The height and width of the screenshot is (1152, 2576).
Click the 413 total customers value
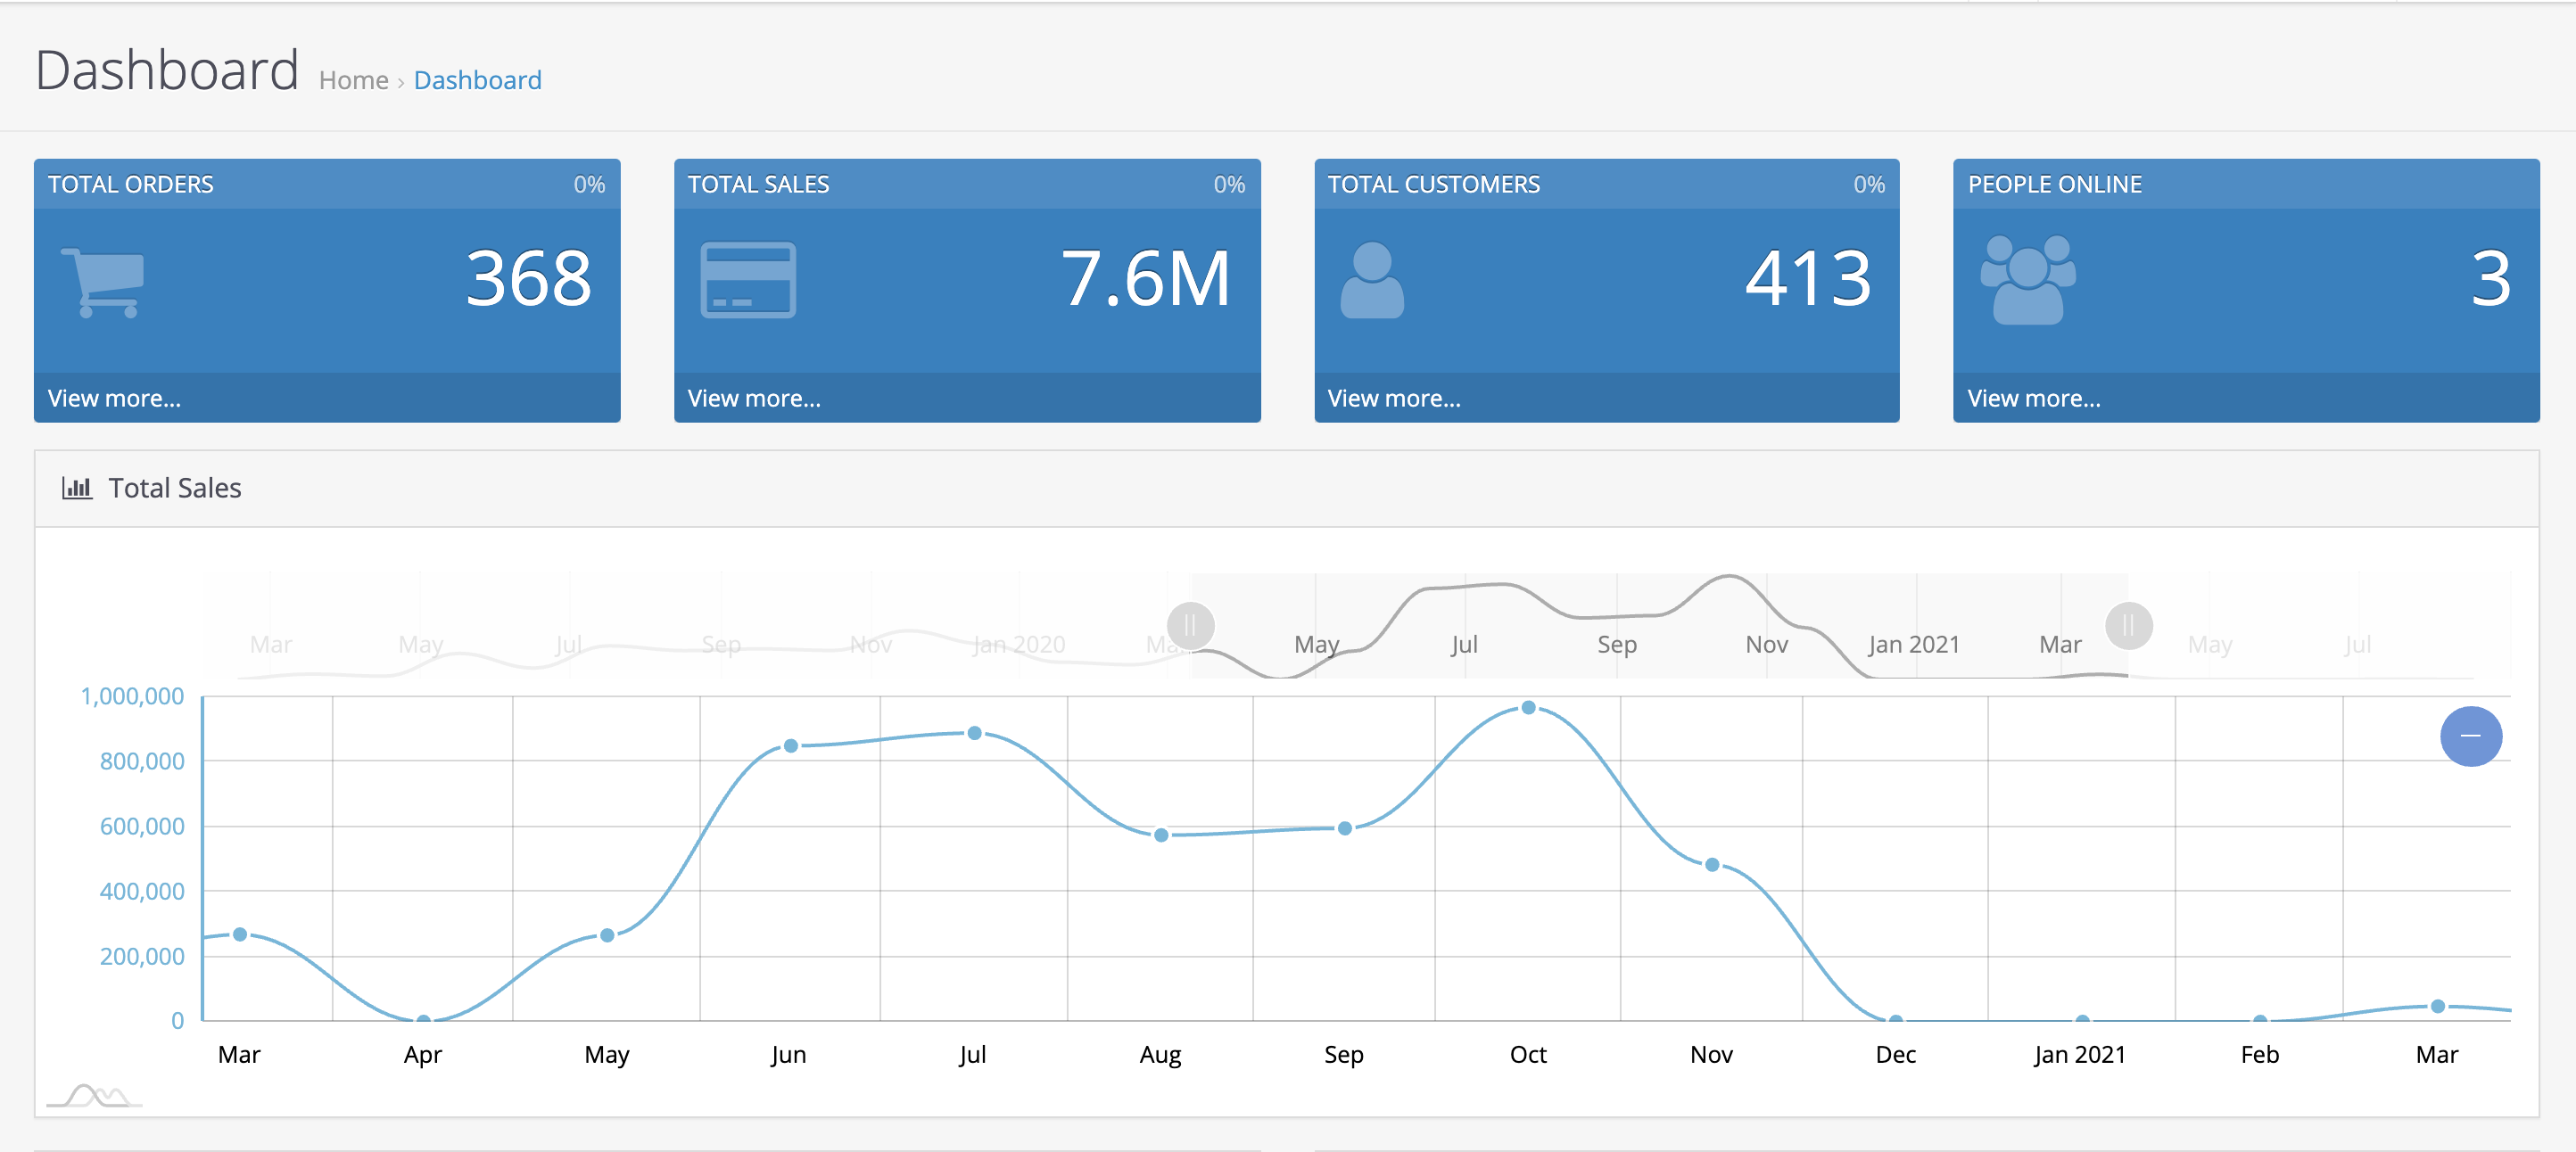click(1808, 278)
